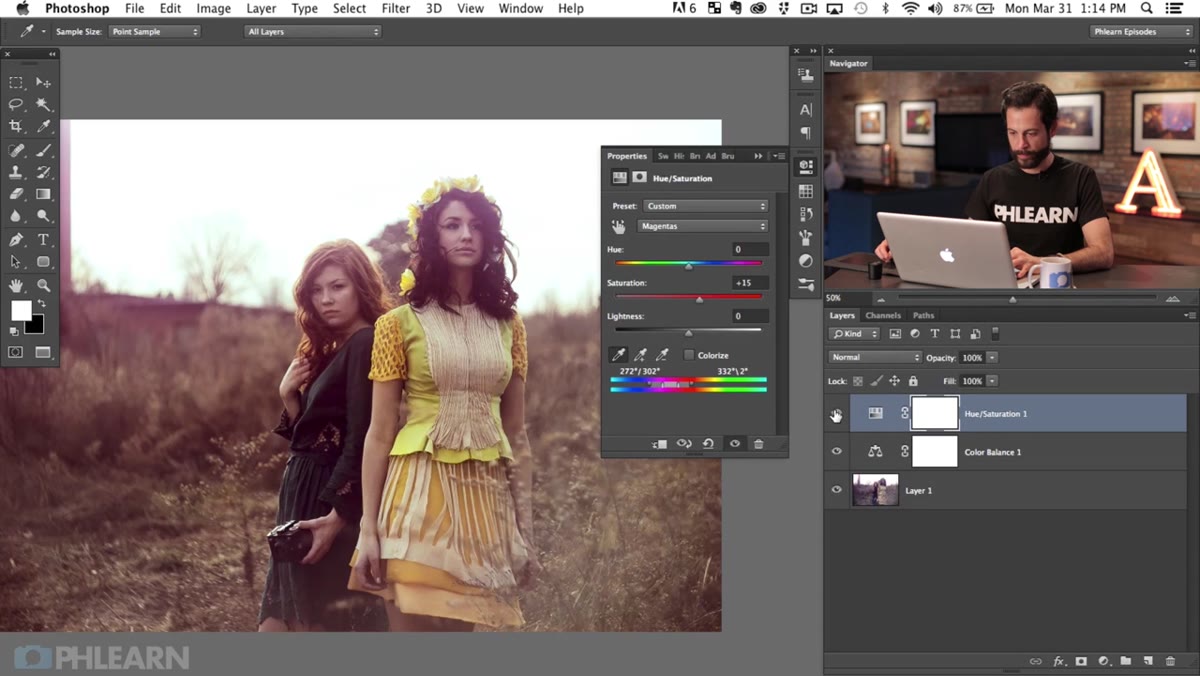The image size is (1200, 676).
Task: Select the Rectangular Marquee tool
Action: [16, 83]
